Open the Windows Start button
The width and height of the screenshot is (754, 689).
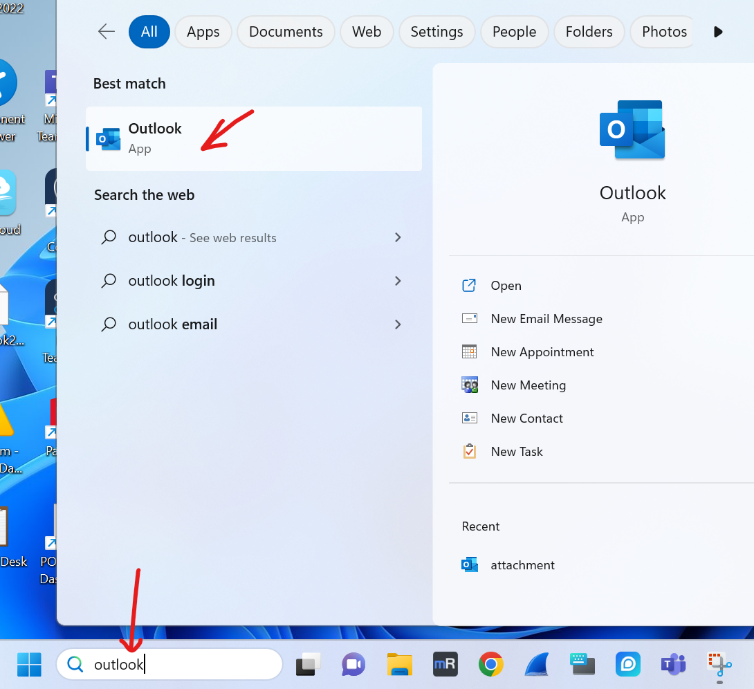(29, 664)
